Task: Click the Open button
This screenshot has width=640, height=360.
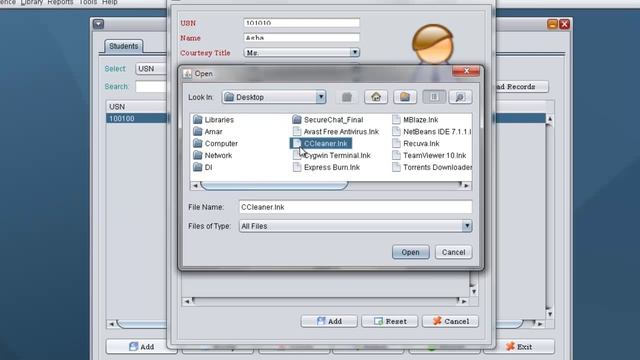Action: coord(411,252)
